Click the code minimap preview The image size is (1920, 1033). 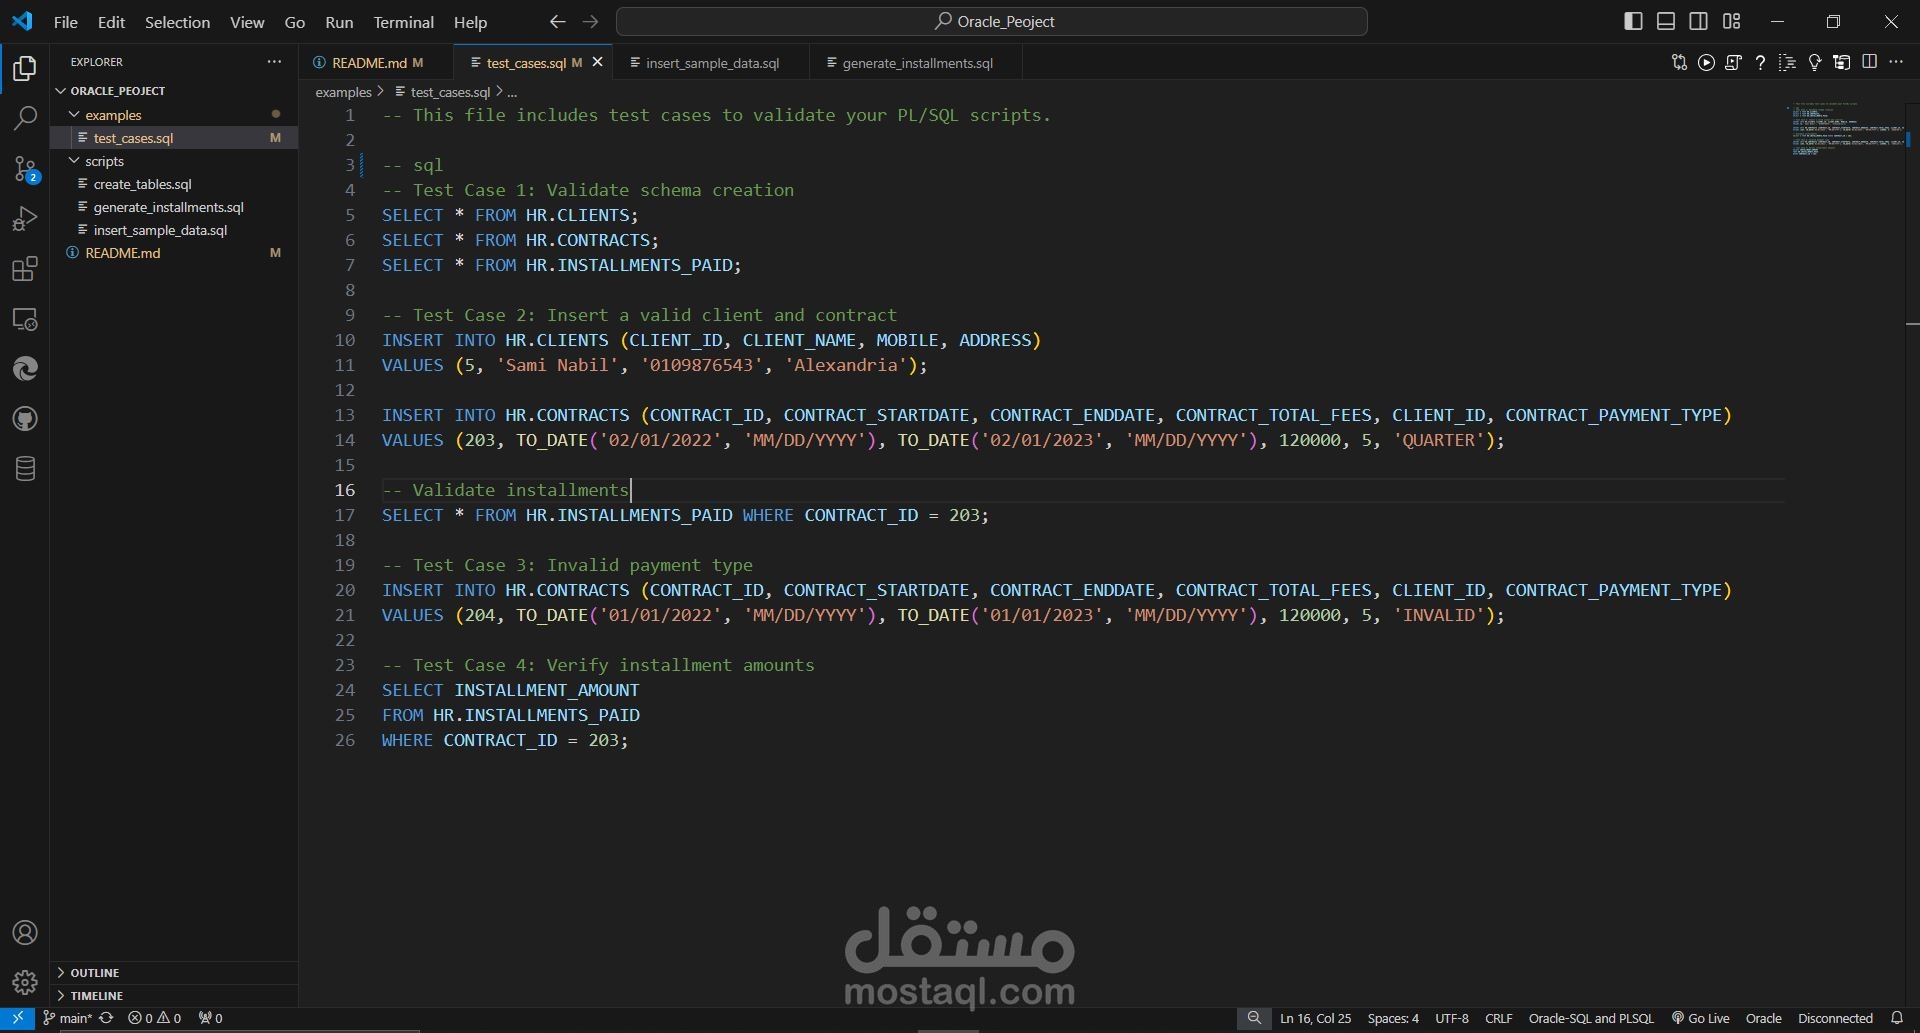coord(1845,128)
